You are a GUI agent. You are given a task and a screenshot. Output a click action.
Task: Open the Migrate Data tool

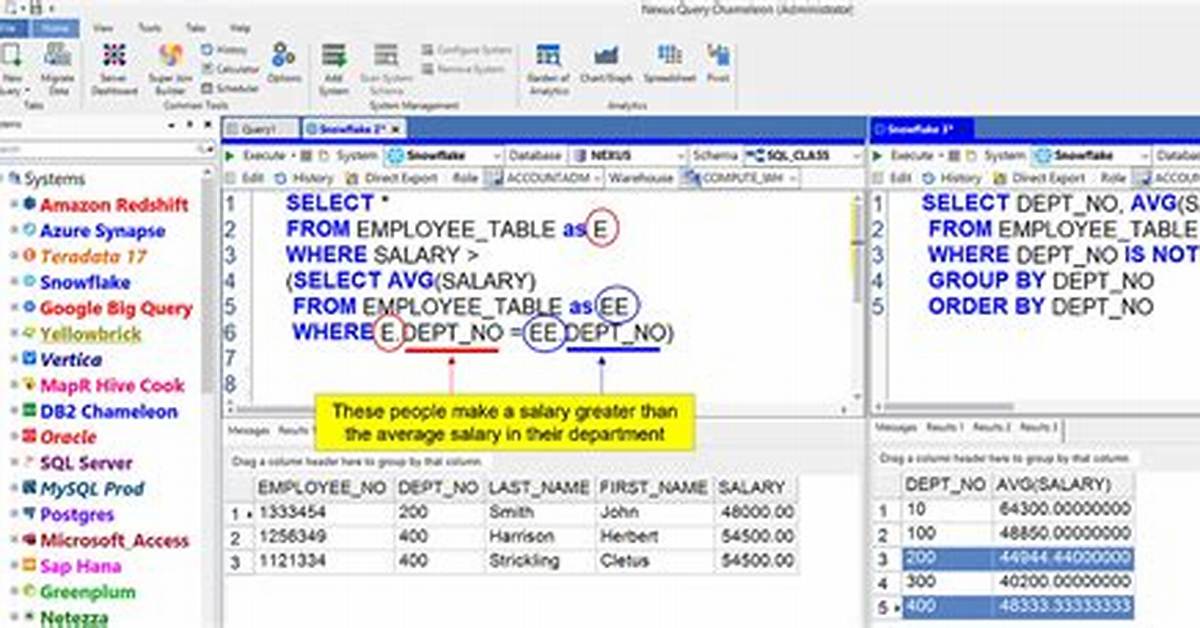(x=57, y=68)
